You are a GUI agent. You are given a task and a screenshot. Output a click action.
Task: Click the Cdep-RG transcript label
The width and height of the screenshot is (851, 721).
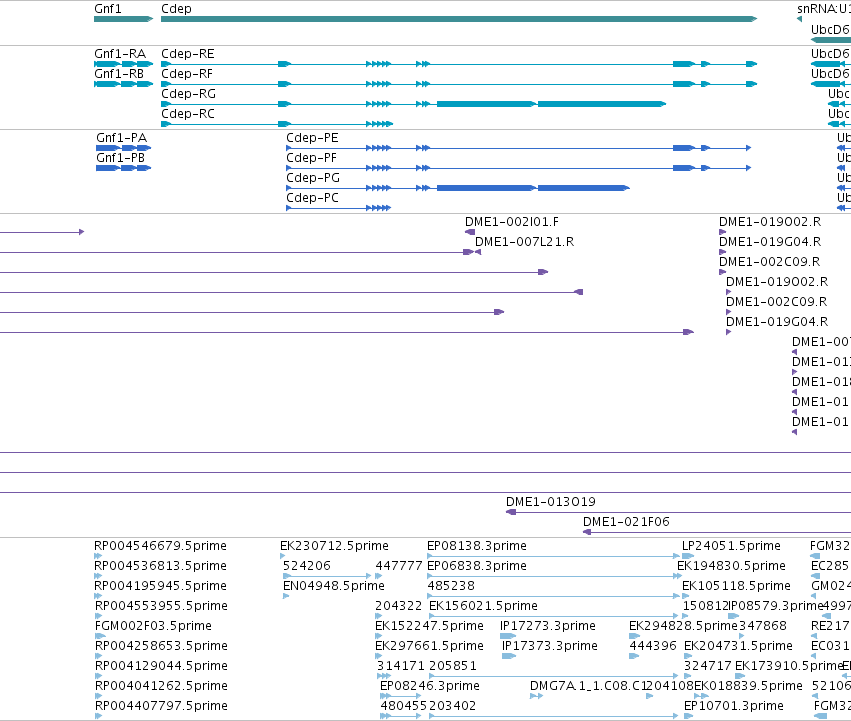(x=188, y=94)
